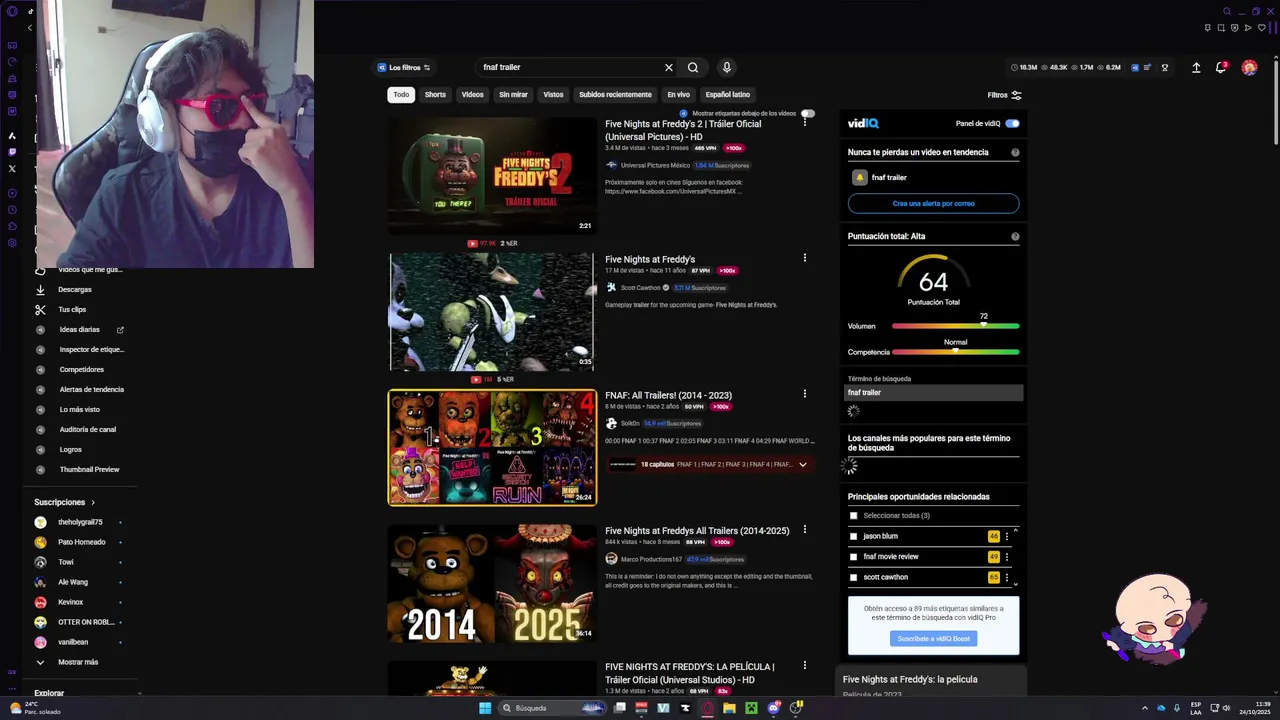
Task: Open the notifications bell
Action: (x=1221, y=67)
